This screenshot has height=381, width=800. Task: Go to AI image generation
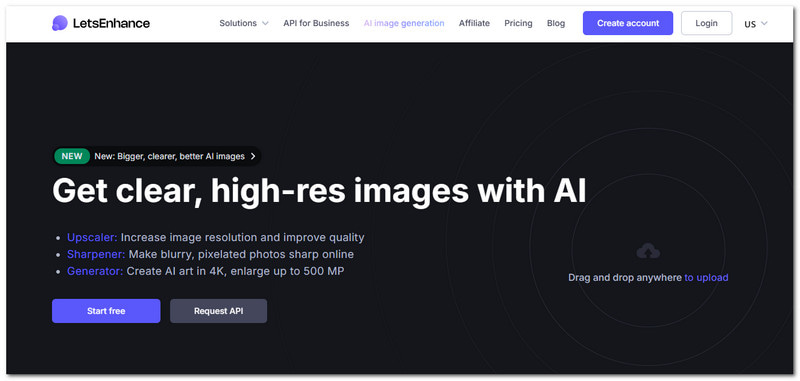(x=404, y=23)
